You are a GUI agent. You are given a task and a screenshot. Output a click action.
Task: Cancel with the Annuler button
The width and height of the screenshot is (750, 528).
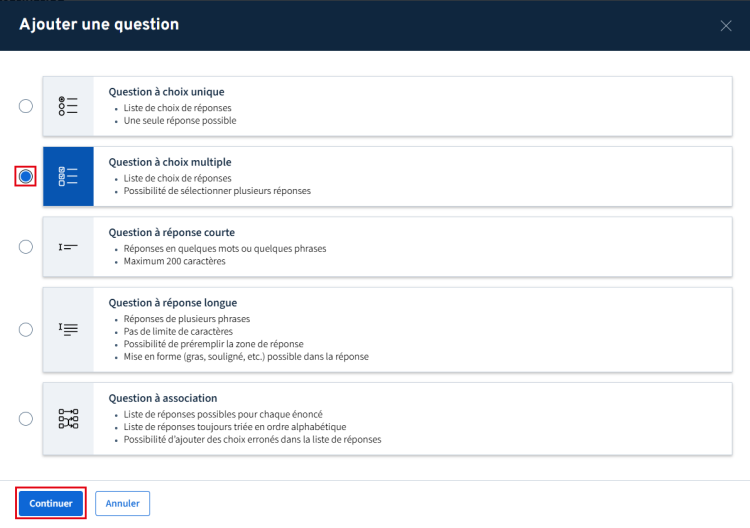[x=122, y=503]
